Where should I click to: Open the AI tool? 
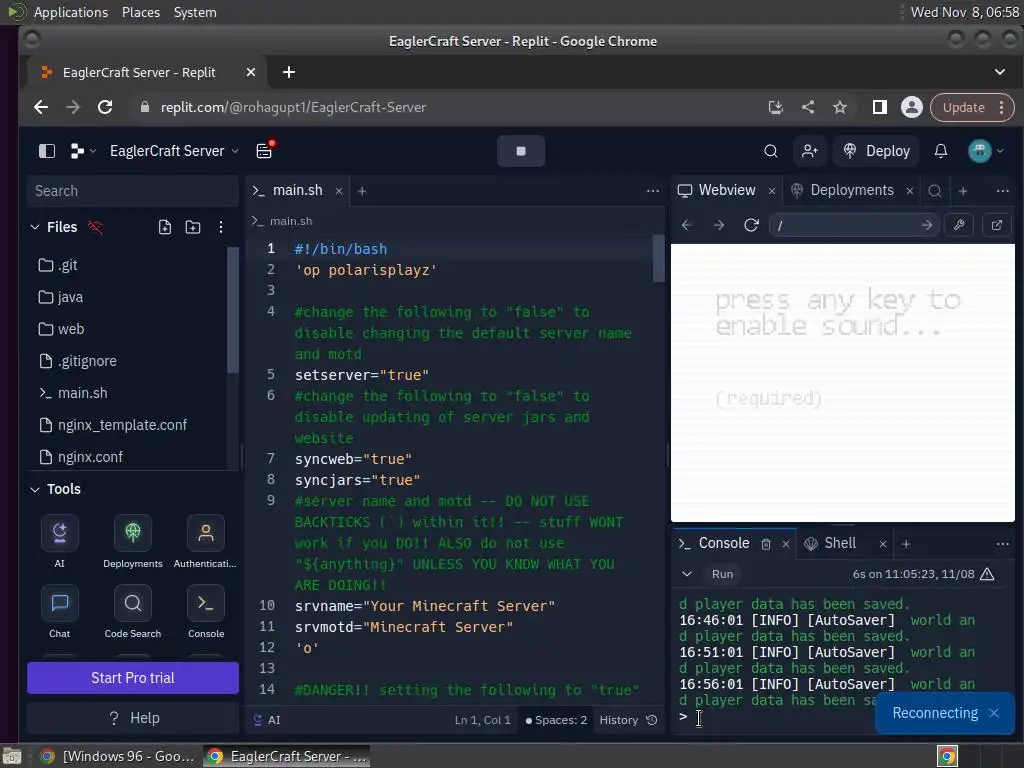[x=59, y=541]
